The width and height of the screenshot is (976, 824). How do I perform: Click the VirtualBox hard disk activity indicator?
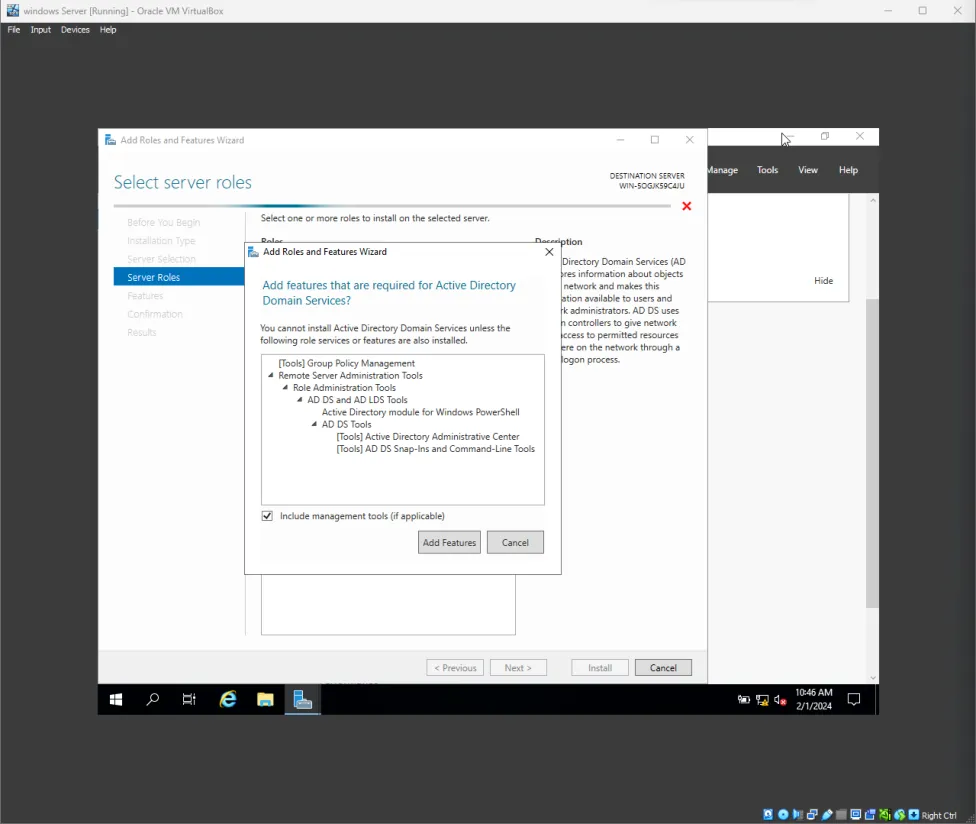point(768,815)
